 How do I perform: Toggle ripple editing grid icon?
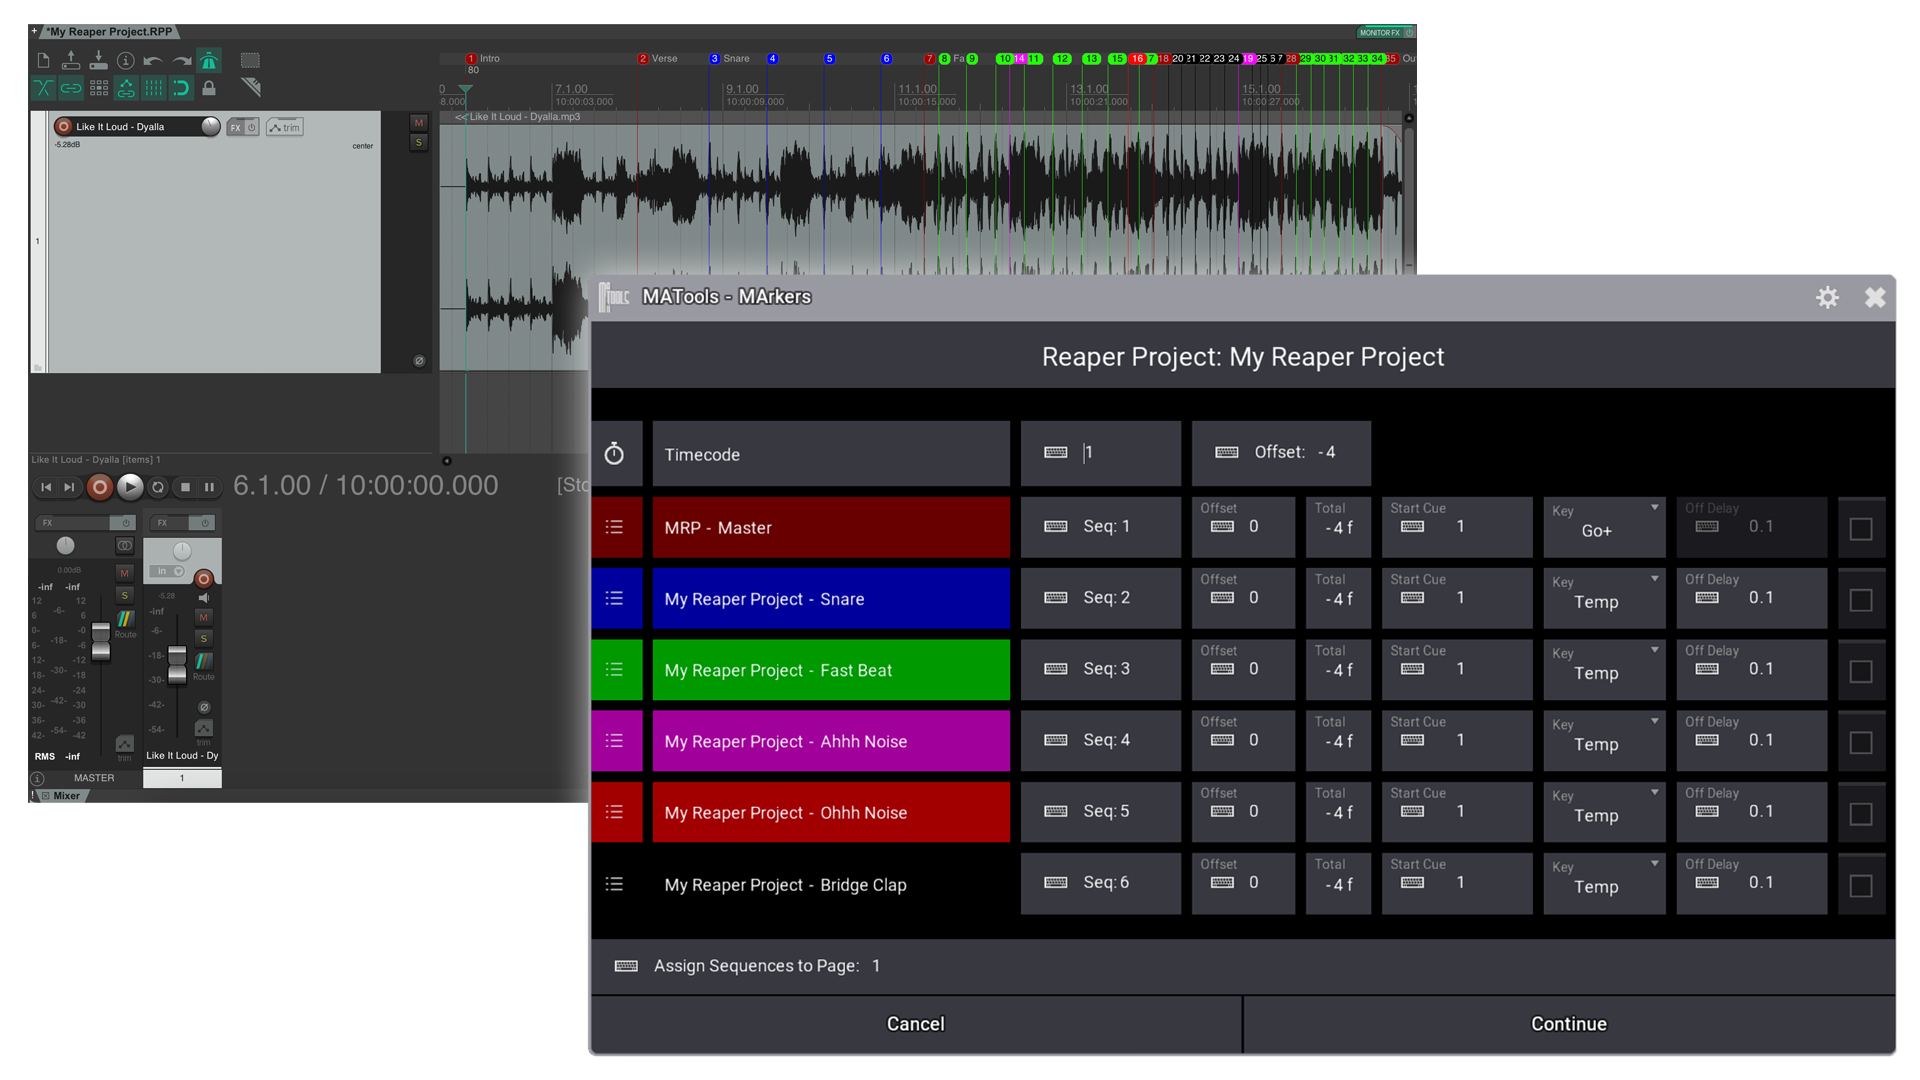pos(98,88)
